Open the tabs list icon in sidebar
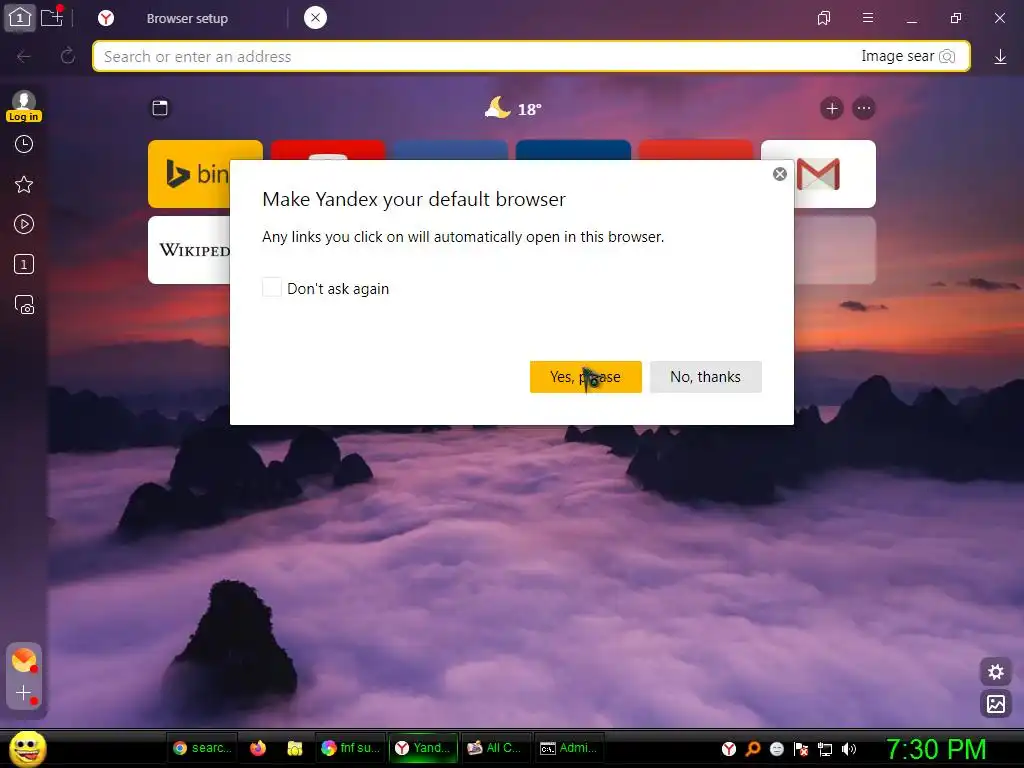The width and height of the screenshot is (1024, 768). pos(24,264)
